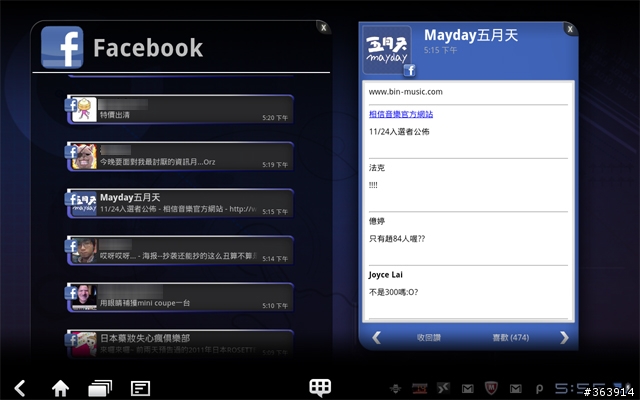640x400 pixels.
Task: Open the app grid launcher icon
Action: point(320,387)
